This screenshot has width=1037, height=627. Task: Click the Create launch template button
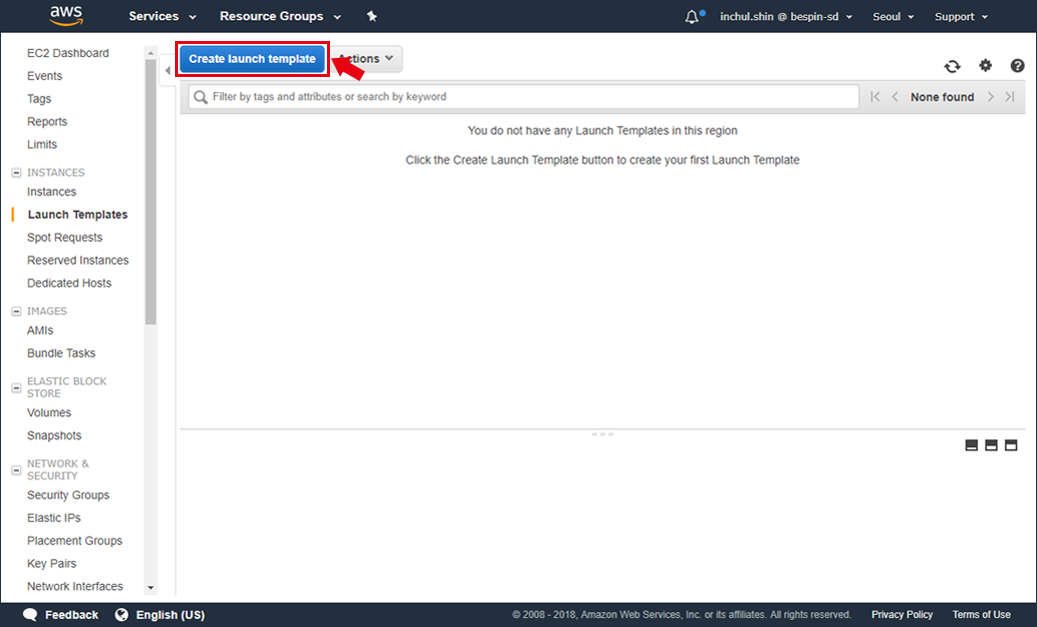coord(252,59)
